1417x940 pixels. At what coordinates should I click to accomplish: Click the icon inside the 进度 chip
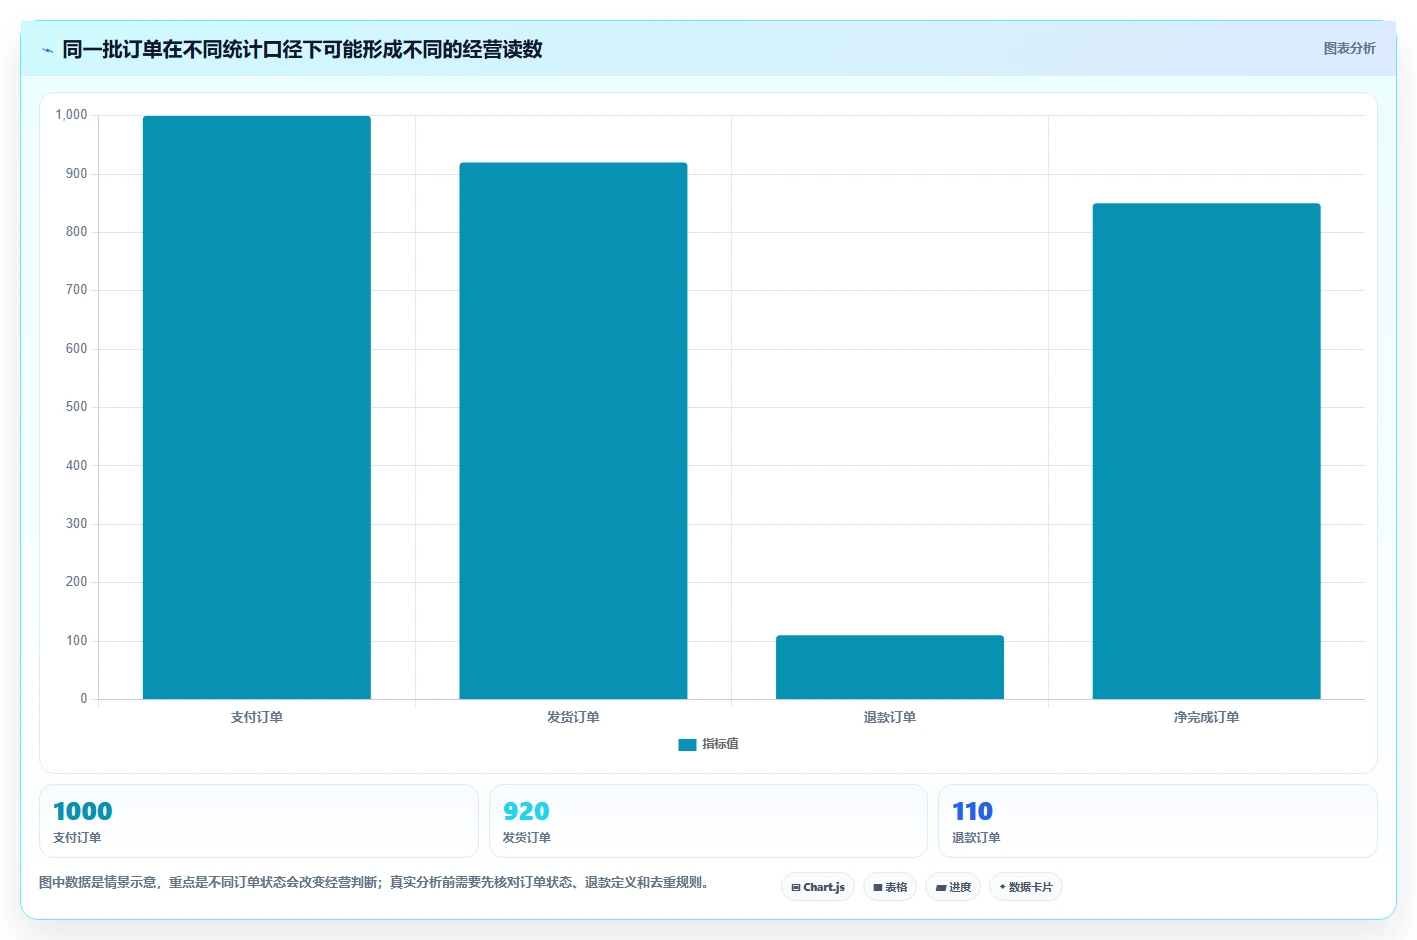[x=941, y=888]
